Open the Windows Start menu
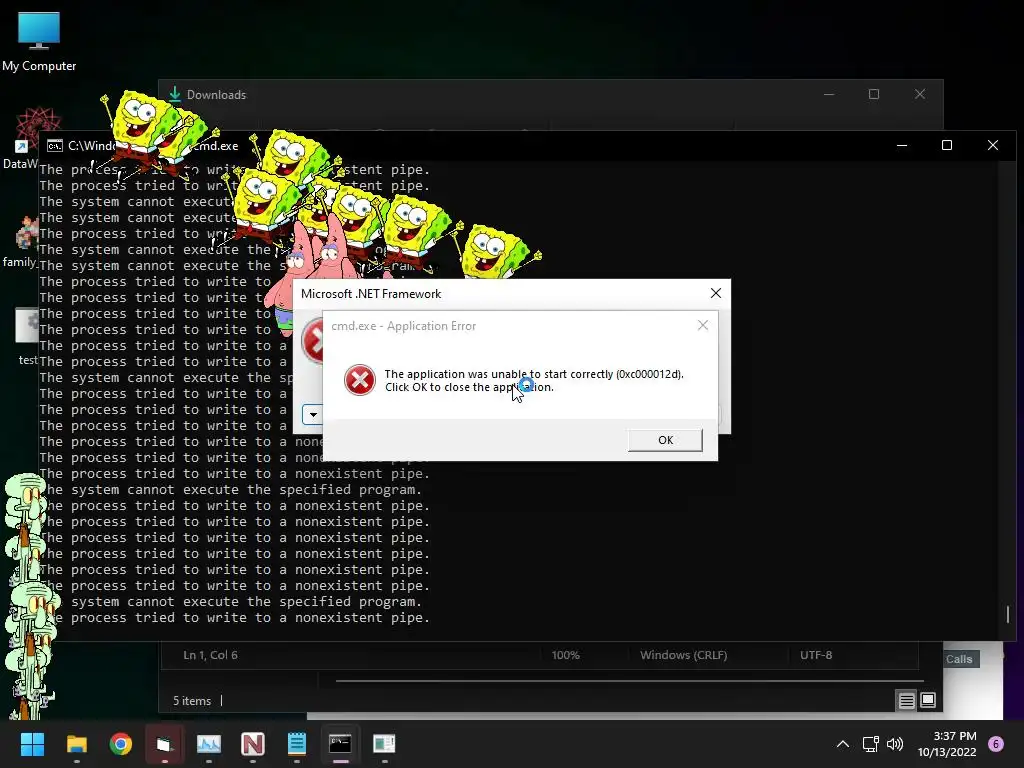This screenshot has width=1024, height=768. click(32, 744)
